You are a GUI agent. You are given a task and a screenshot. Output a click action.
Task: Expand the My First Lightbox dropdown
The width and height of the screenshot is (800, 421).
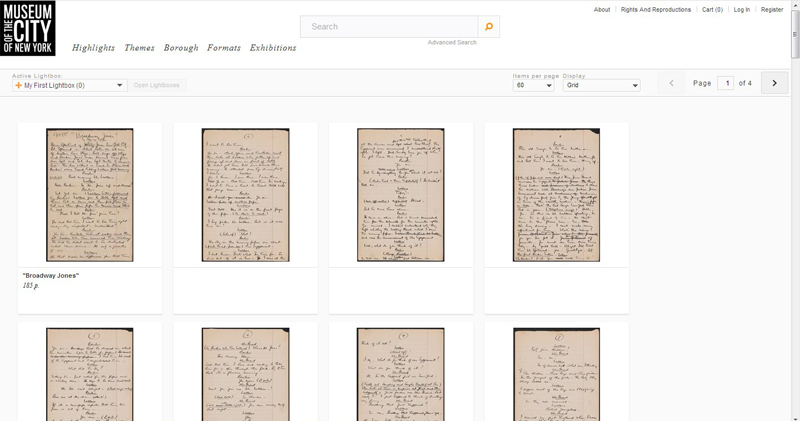click(70, 85)
